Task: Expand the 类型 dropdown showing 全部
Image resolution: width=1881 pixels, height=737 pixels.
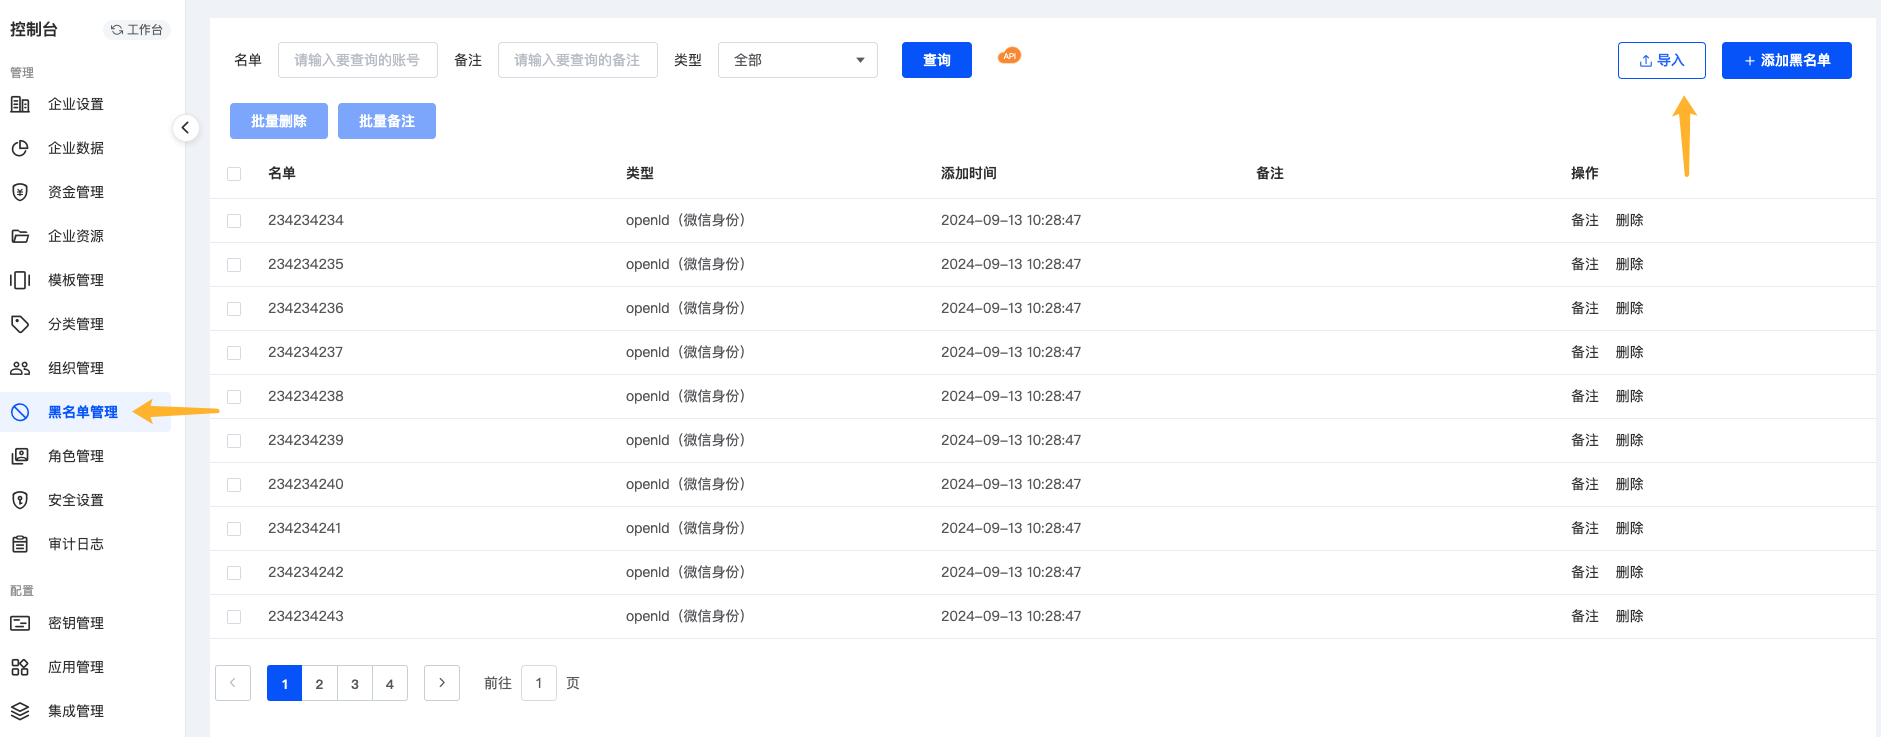Action: pos(797,60)
